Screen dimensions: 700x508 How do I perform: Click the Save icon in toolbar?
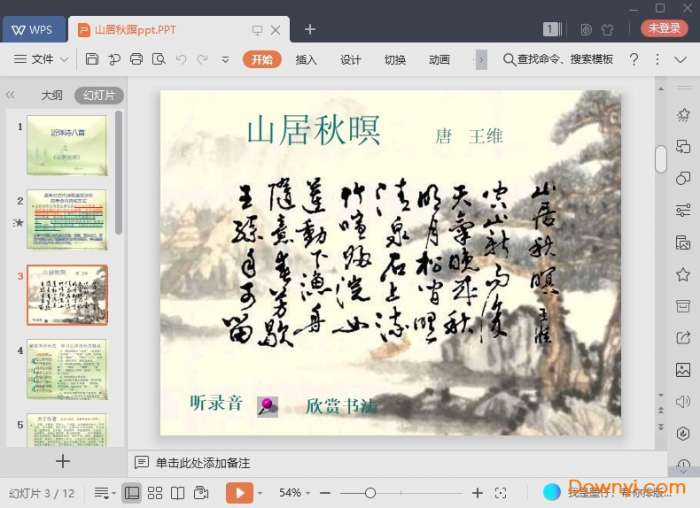tap(92, 59)
